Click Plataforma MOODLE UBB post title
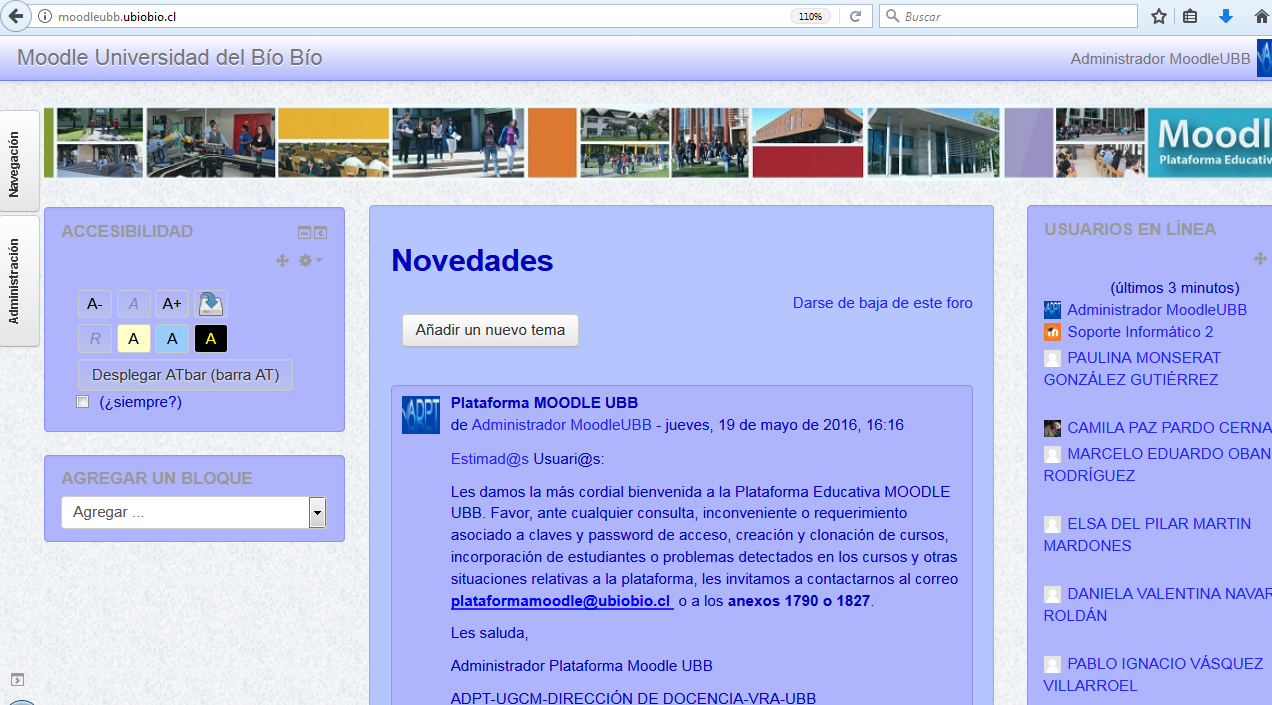Screen dimensions: 1272x705 [544, 403]
